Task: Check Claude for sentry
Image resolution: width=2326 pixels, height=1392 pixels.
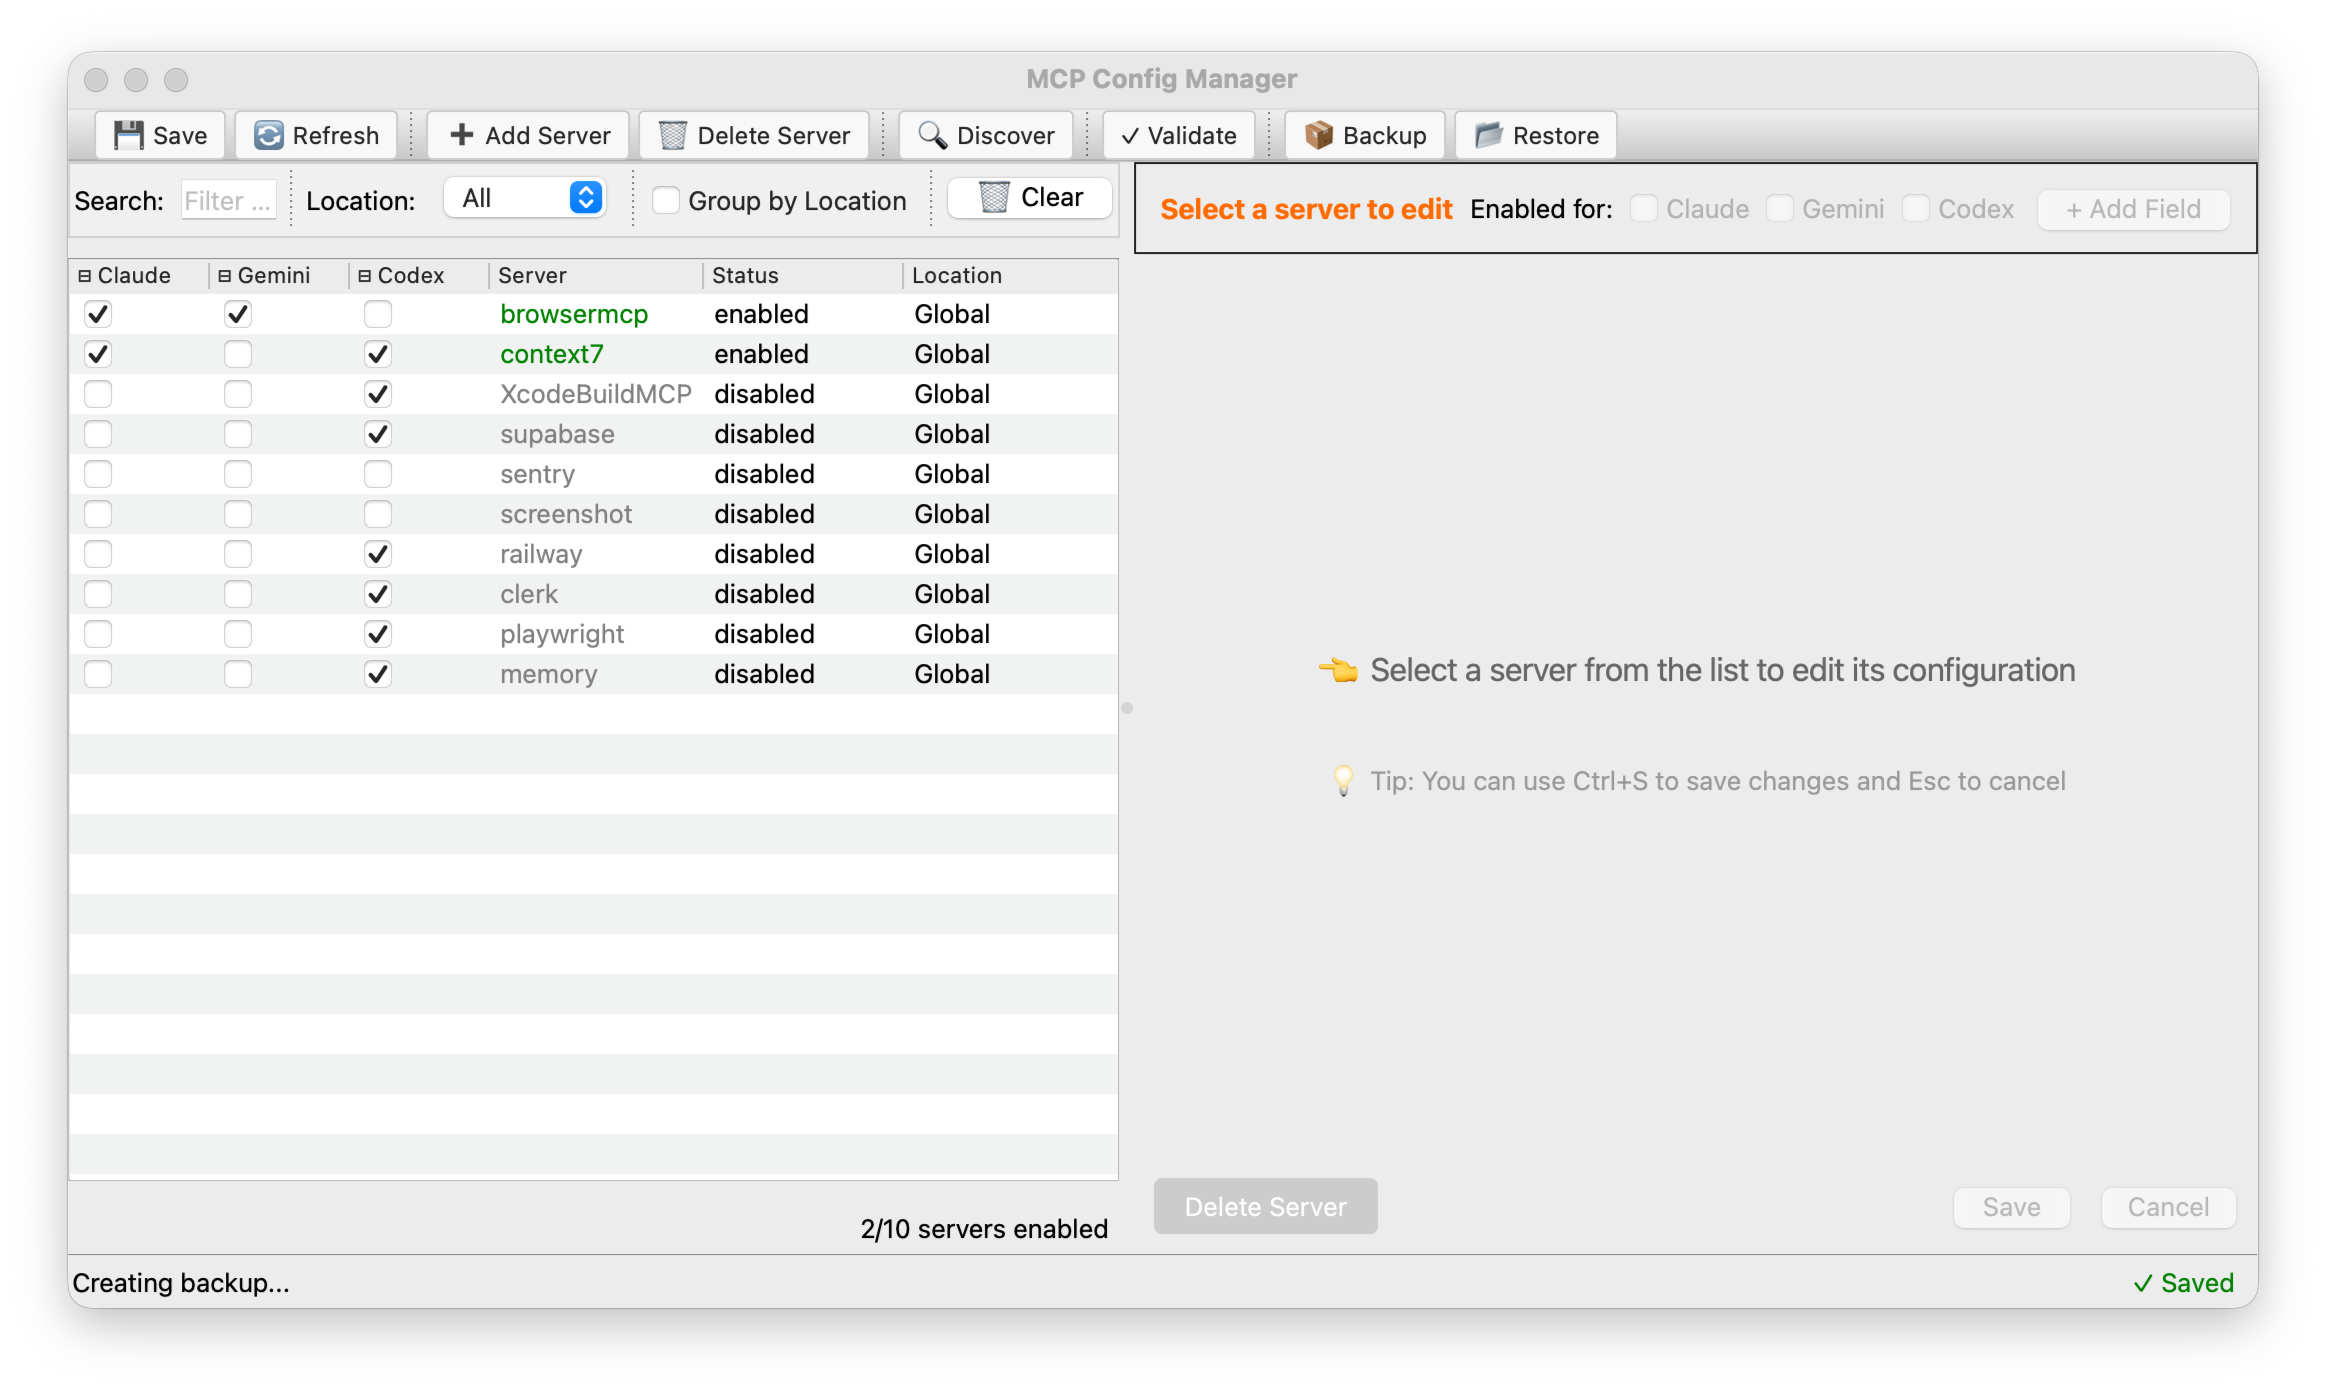Action: [x=98, y=474]
